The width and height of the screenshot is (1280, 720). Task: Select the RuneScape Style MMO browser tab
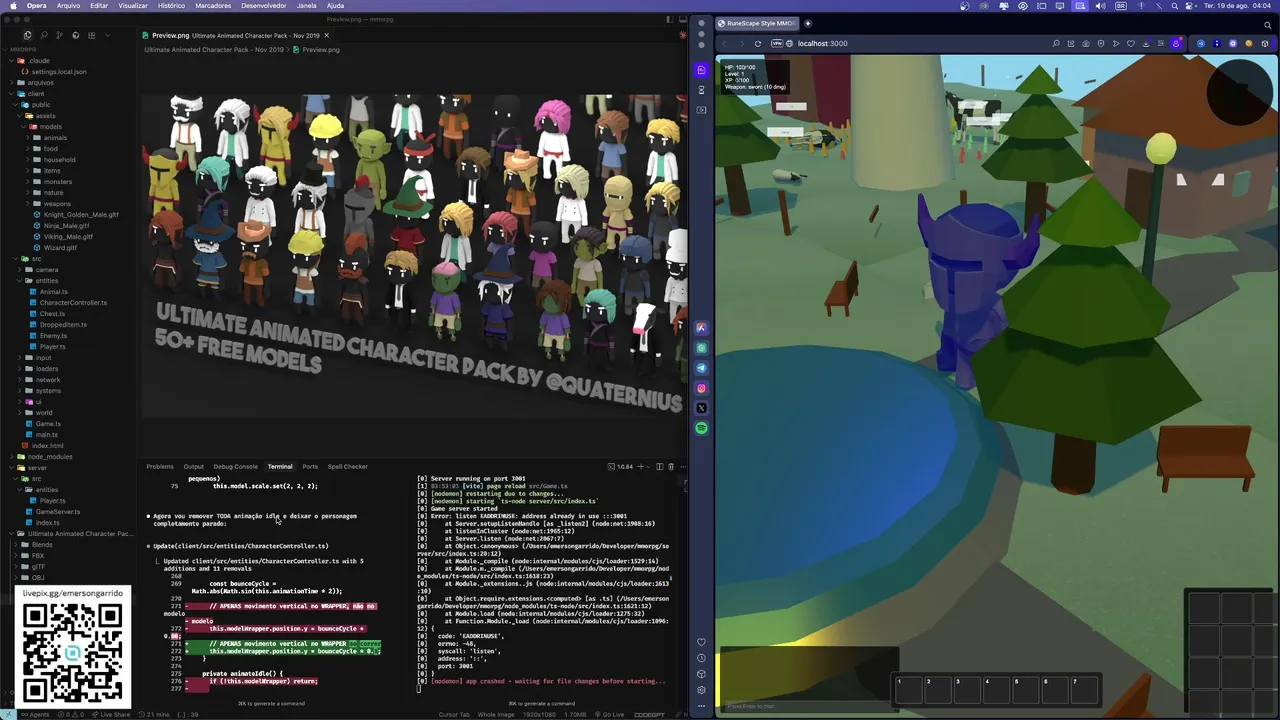tap(756, 23)
